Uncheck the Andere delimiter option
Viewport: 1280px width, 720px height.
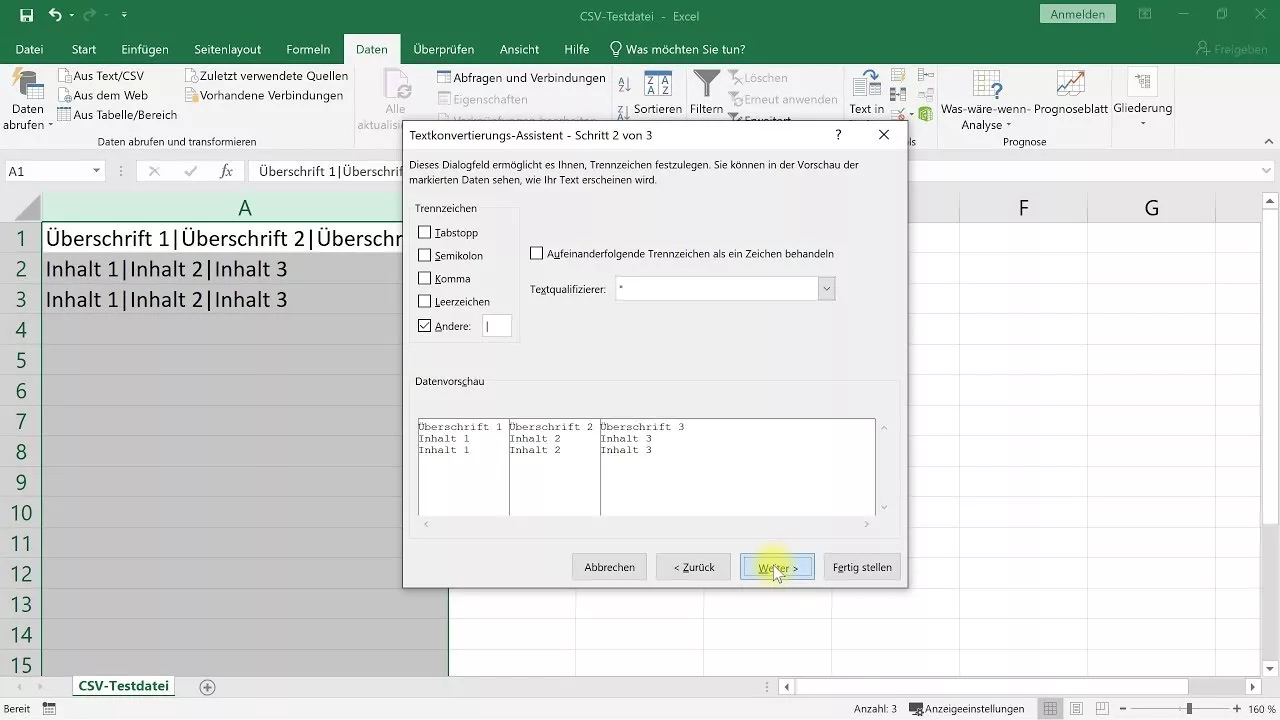pos(424,325)
